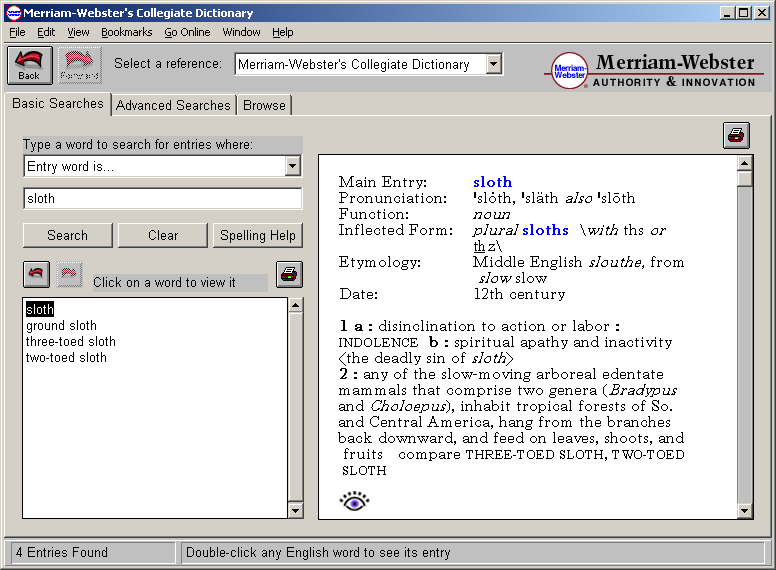
Task: Click definition pane scroll down arrow
Action: click(744, 511)
